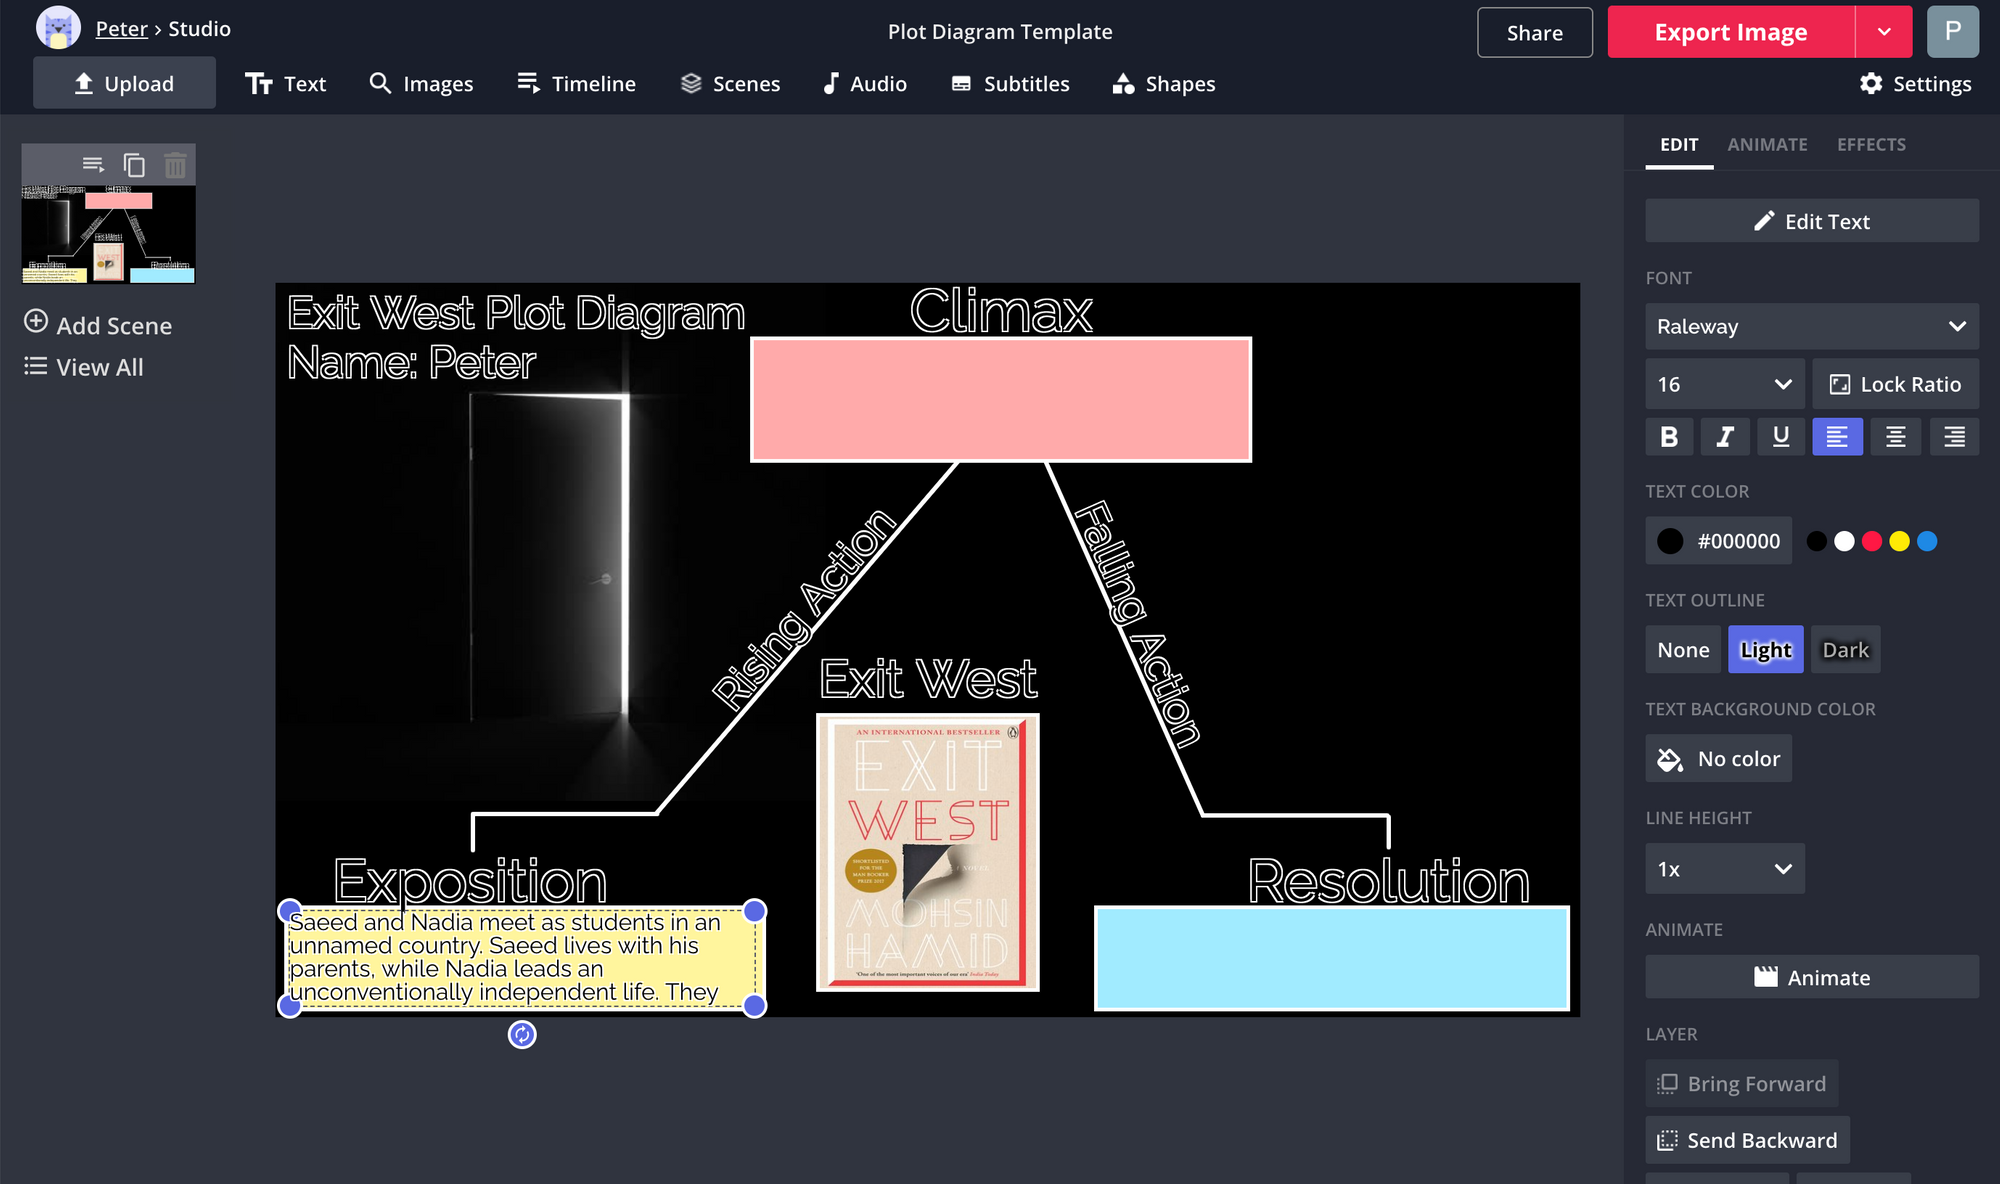Click the rotate handle below text box

(522, 1034)
